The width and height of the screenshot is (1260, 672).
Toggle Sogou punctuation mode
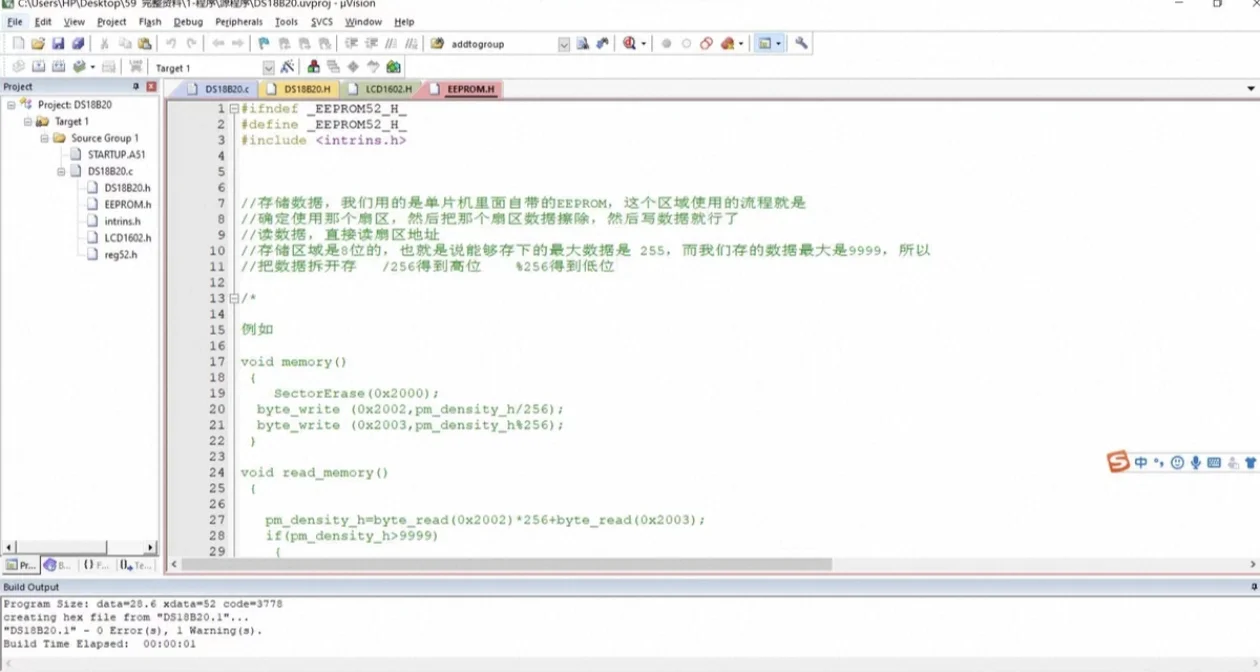[x=1159, y=462]
